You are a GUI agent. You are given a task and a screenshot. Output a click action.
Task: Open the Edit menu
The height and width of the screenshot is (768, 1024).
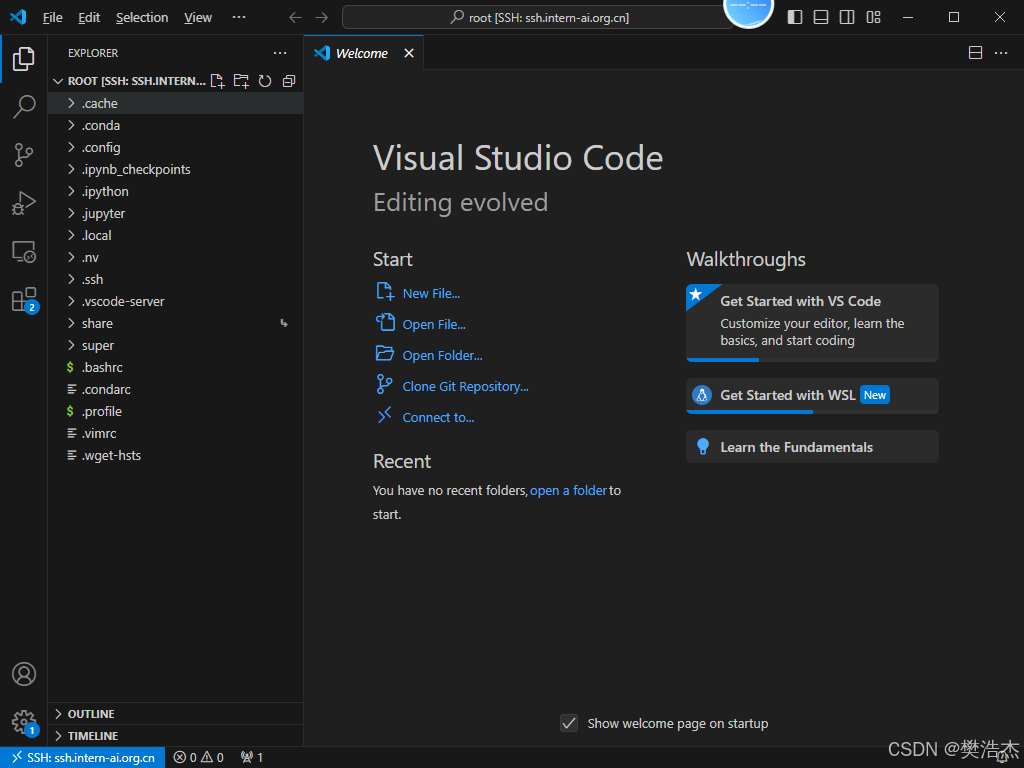click(x=89, y=18)
